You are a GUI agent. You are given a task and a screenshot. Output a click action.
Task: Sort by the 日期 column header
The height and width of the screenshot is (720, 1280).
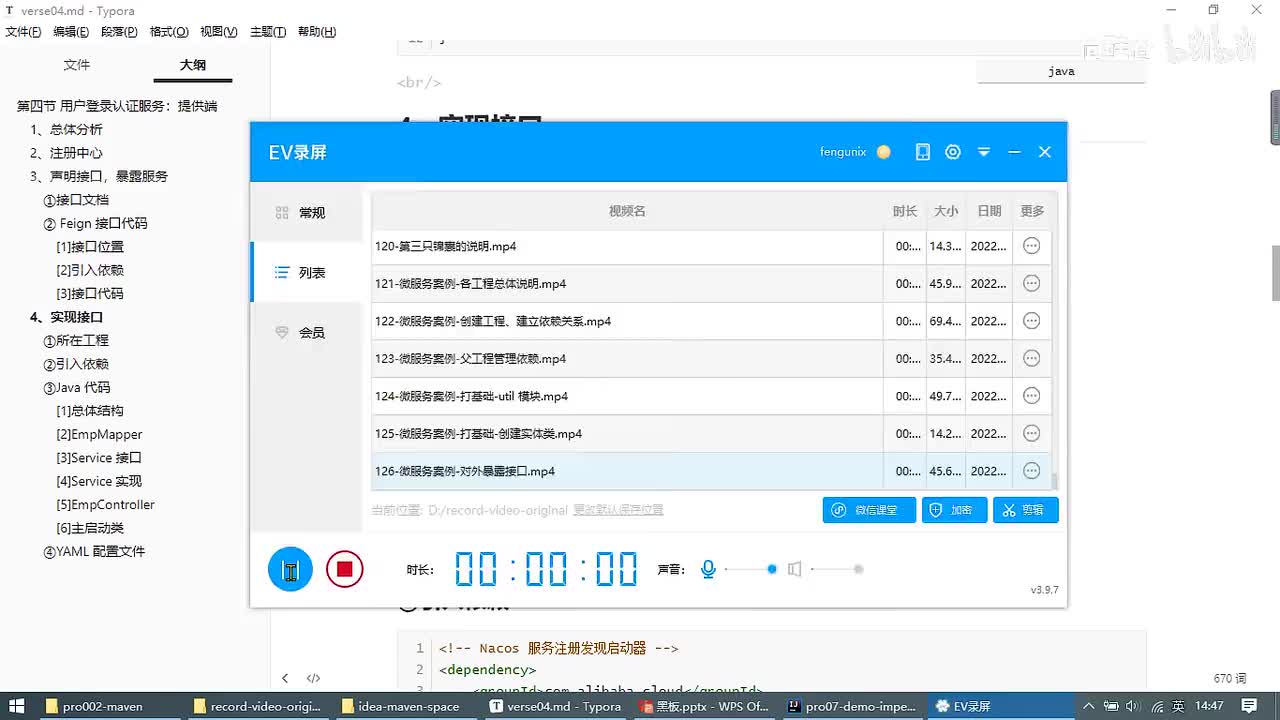[989, 211]
